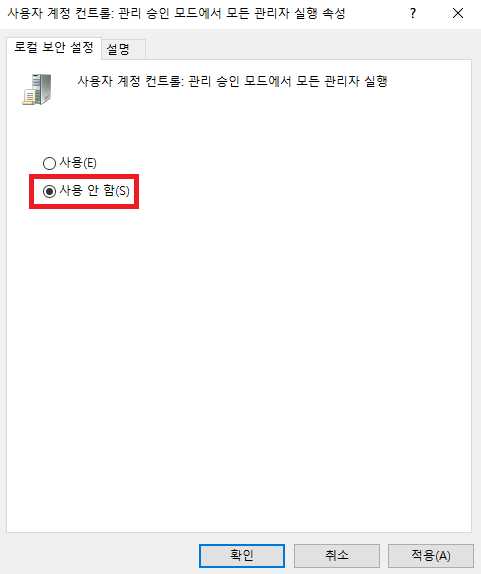The height and width of the screenshot is (574, 481).
Task: Select the 사용(E) radio button
Action: click(49, 163)
